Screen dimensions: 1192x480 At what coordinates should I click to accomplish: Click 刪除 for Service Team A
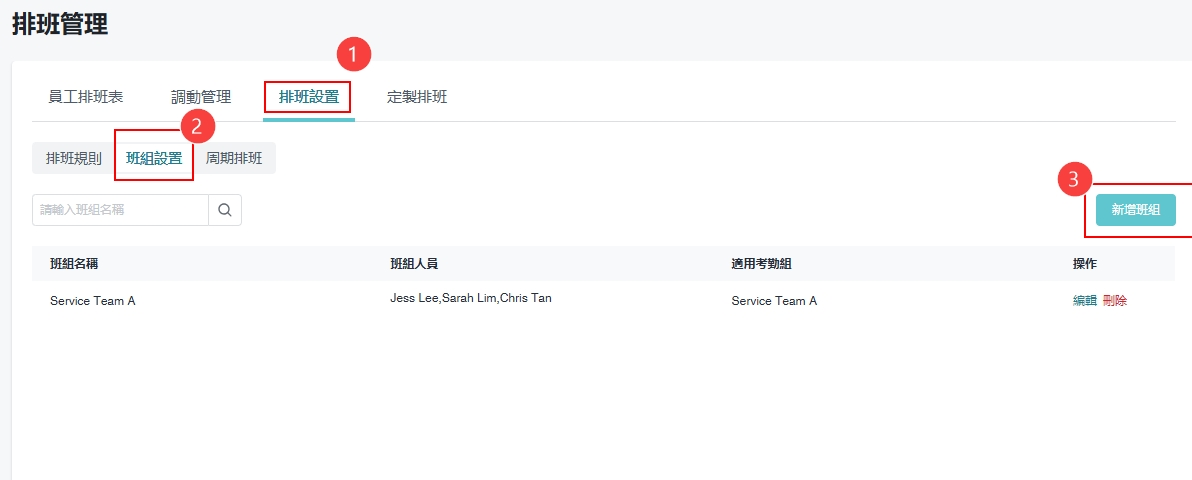point(1115,300)
